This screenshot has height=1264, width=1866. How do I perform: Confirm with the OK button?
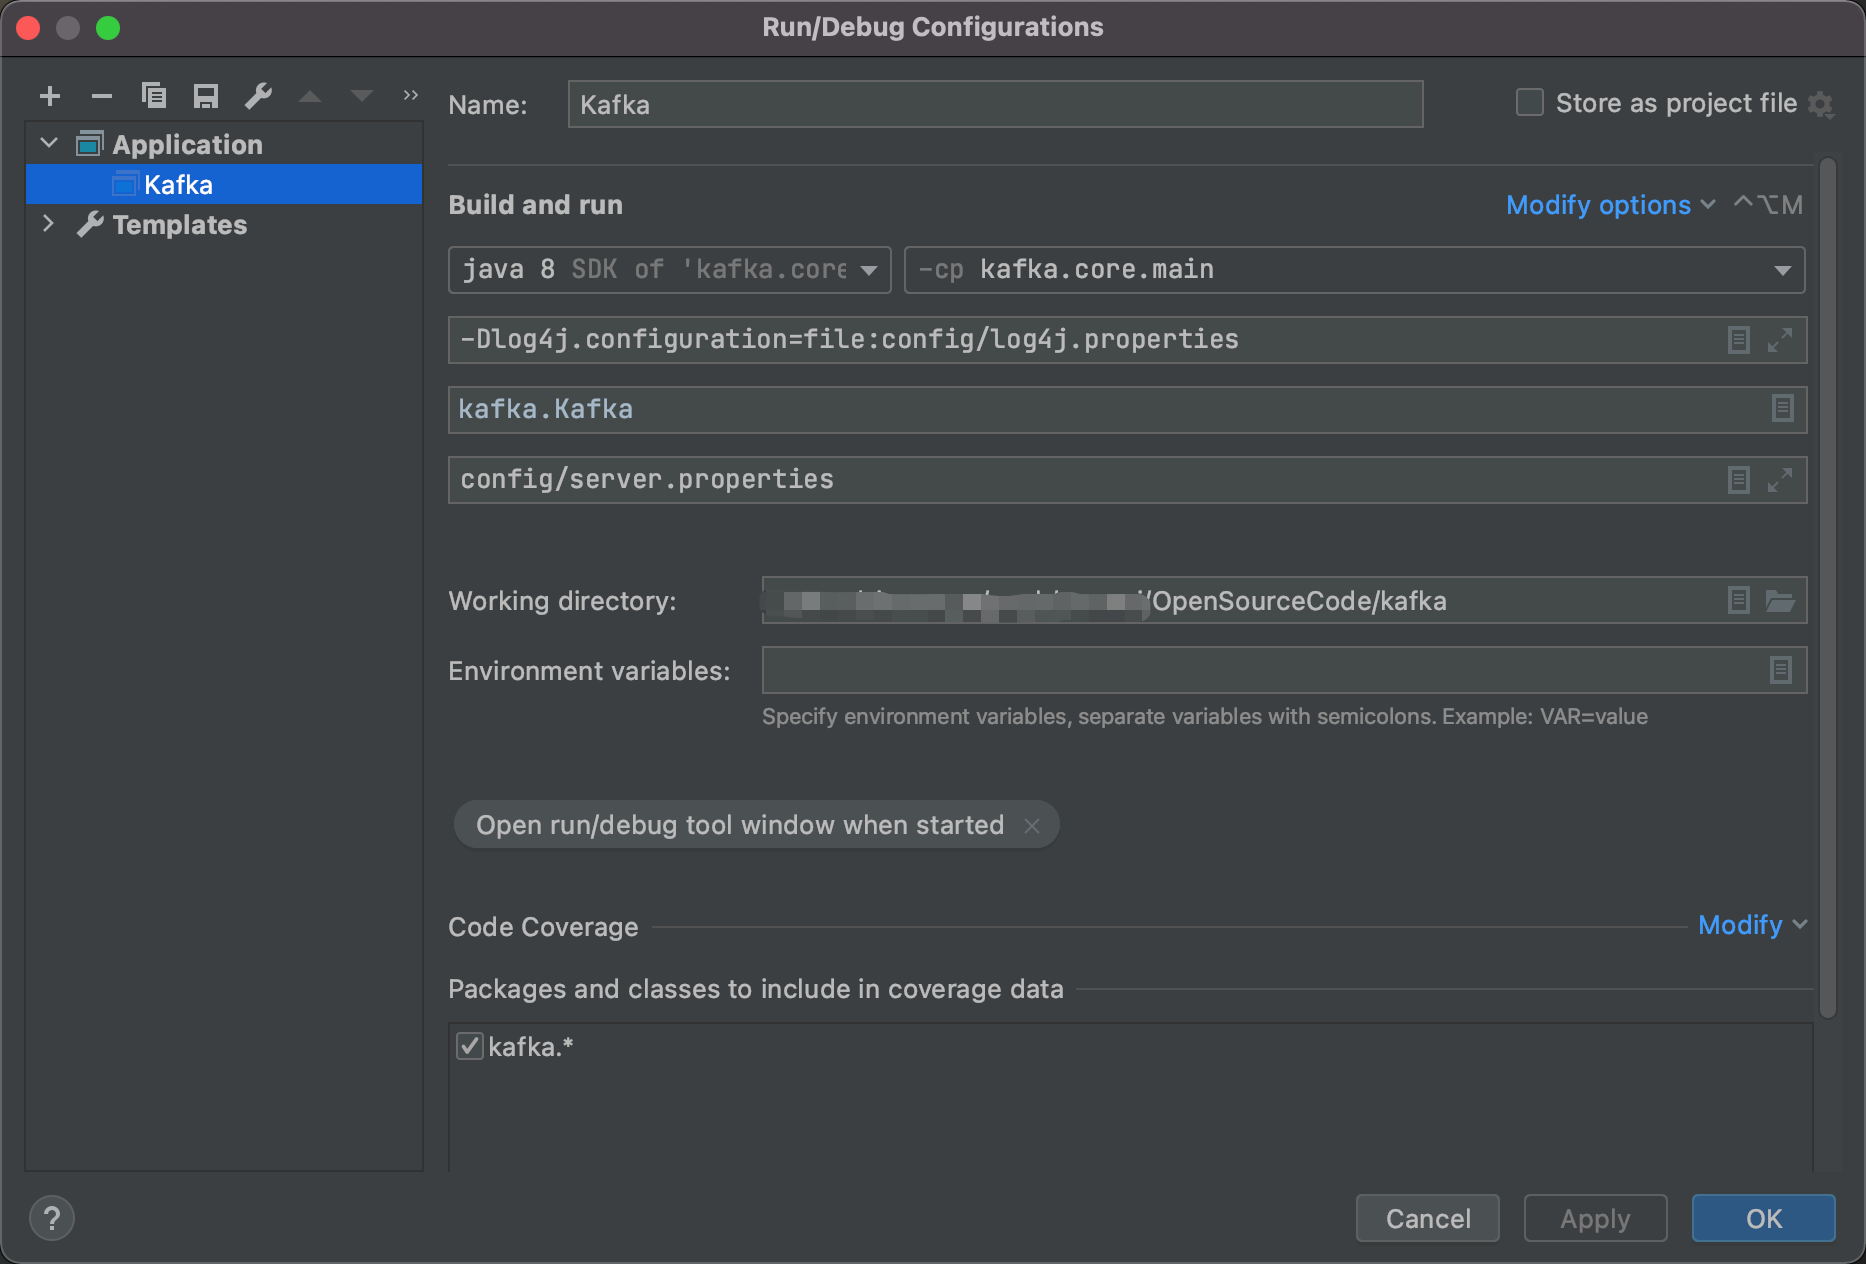pyautogui.click(x=1763, y=1218)
